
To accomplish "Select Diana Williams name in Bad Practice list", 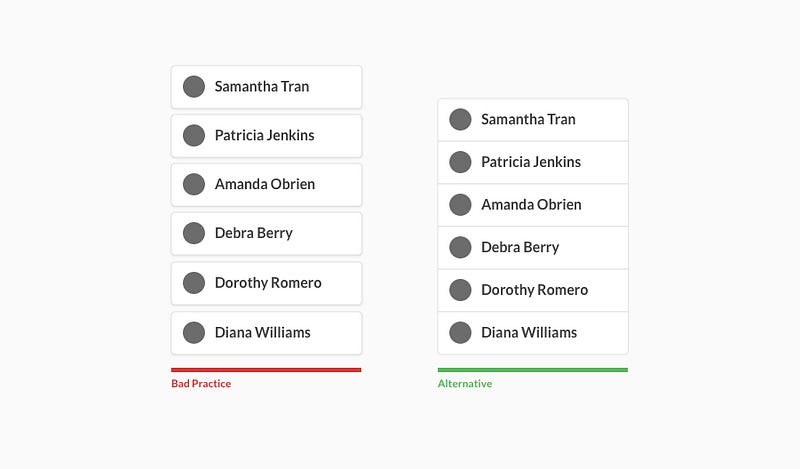I will 263,332.
